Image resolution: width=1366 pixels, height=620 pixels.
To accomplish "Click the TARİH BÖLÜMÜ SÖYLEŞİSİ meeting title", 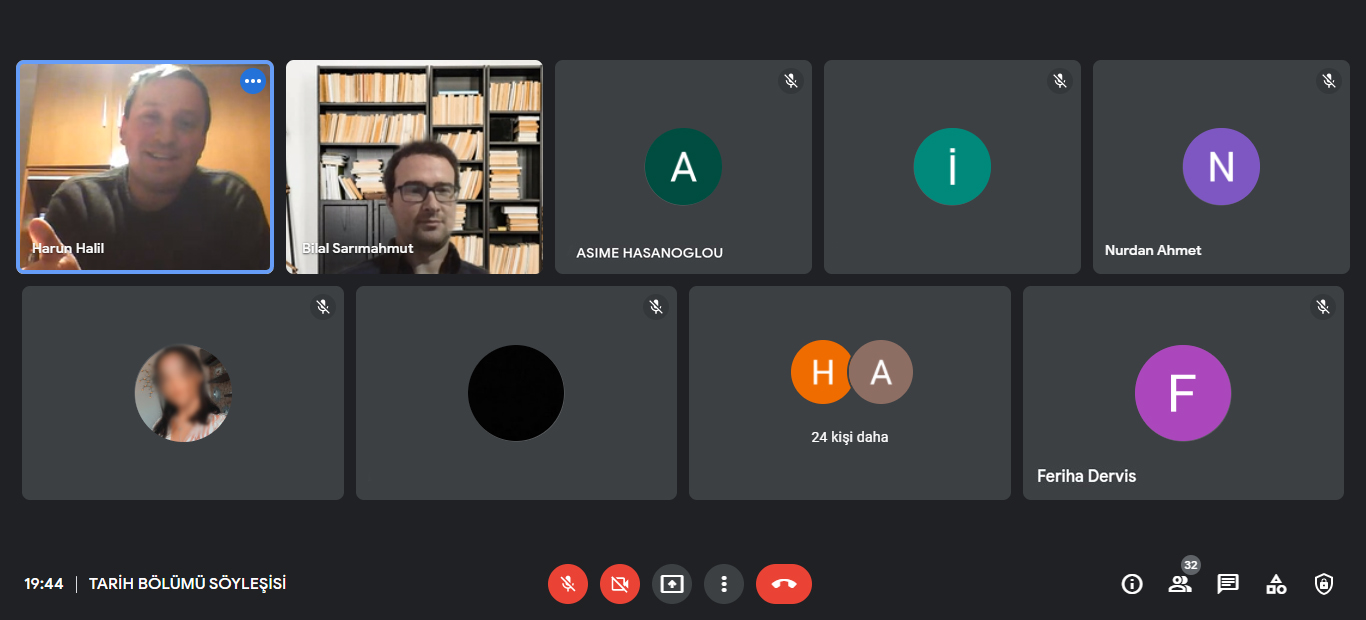I will tap(187, 583).
